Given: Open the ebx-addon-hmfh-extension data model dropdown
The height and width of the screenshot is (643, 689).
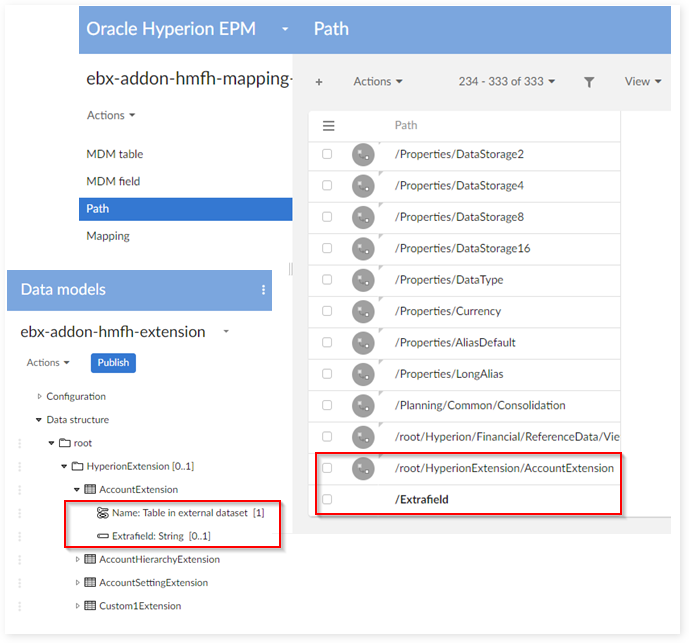Looking at the screenshot, I should point(226,331).
